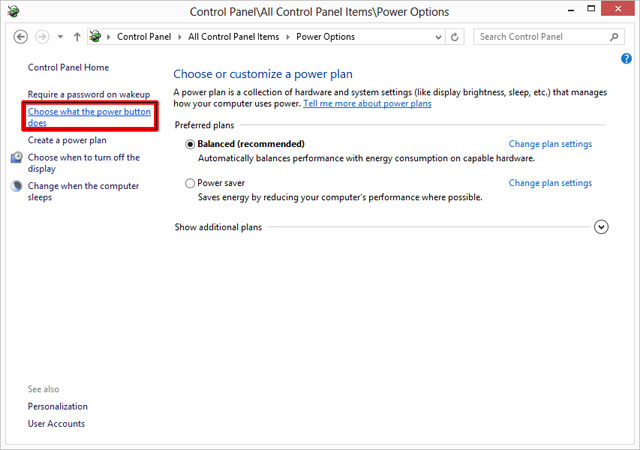Open the address bar history dropdown
Image resolution: width=640 pixels, height=450 pixels.
[x=437, y=37]
